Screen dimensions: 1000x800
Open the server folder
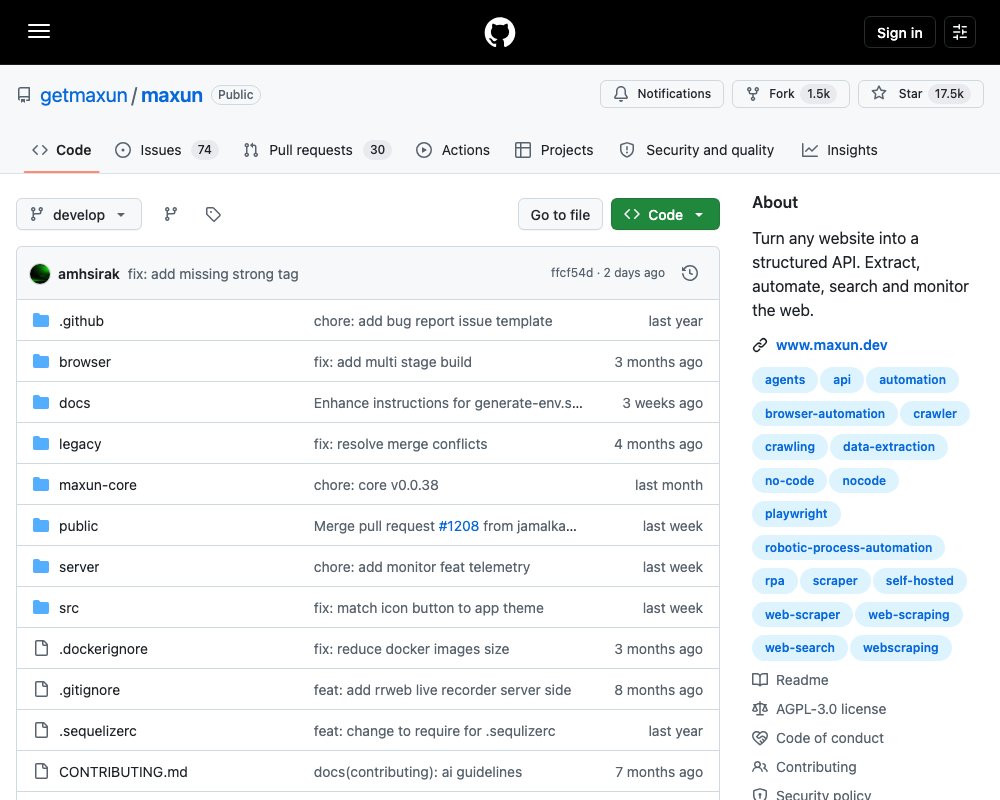pos(79,567)
